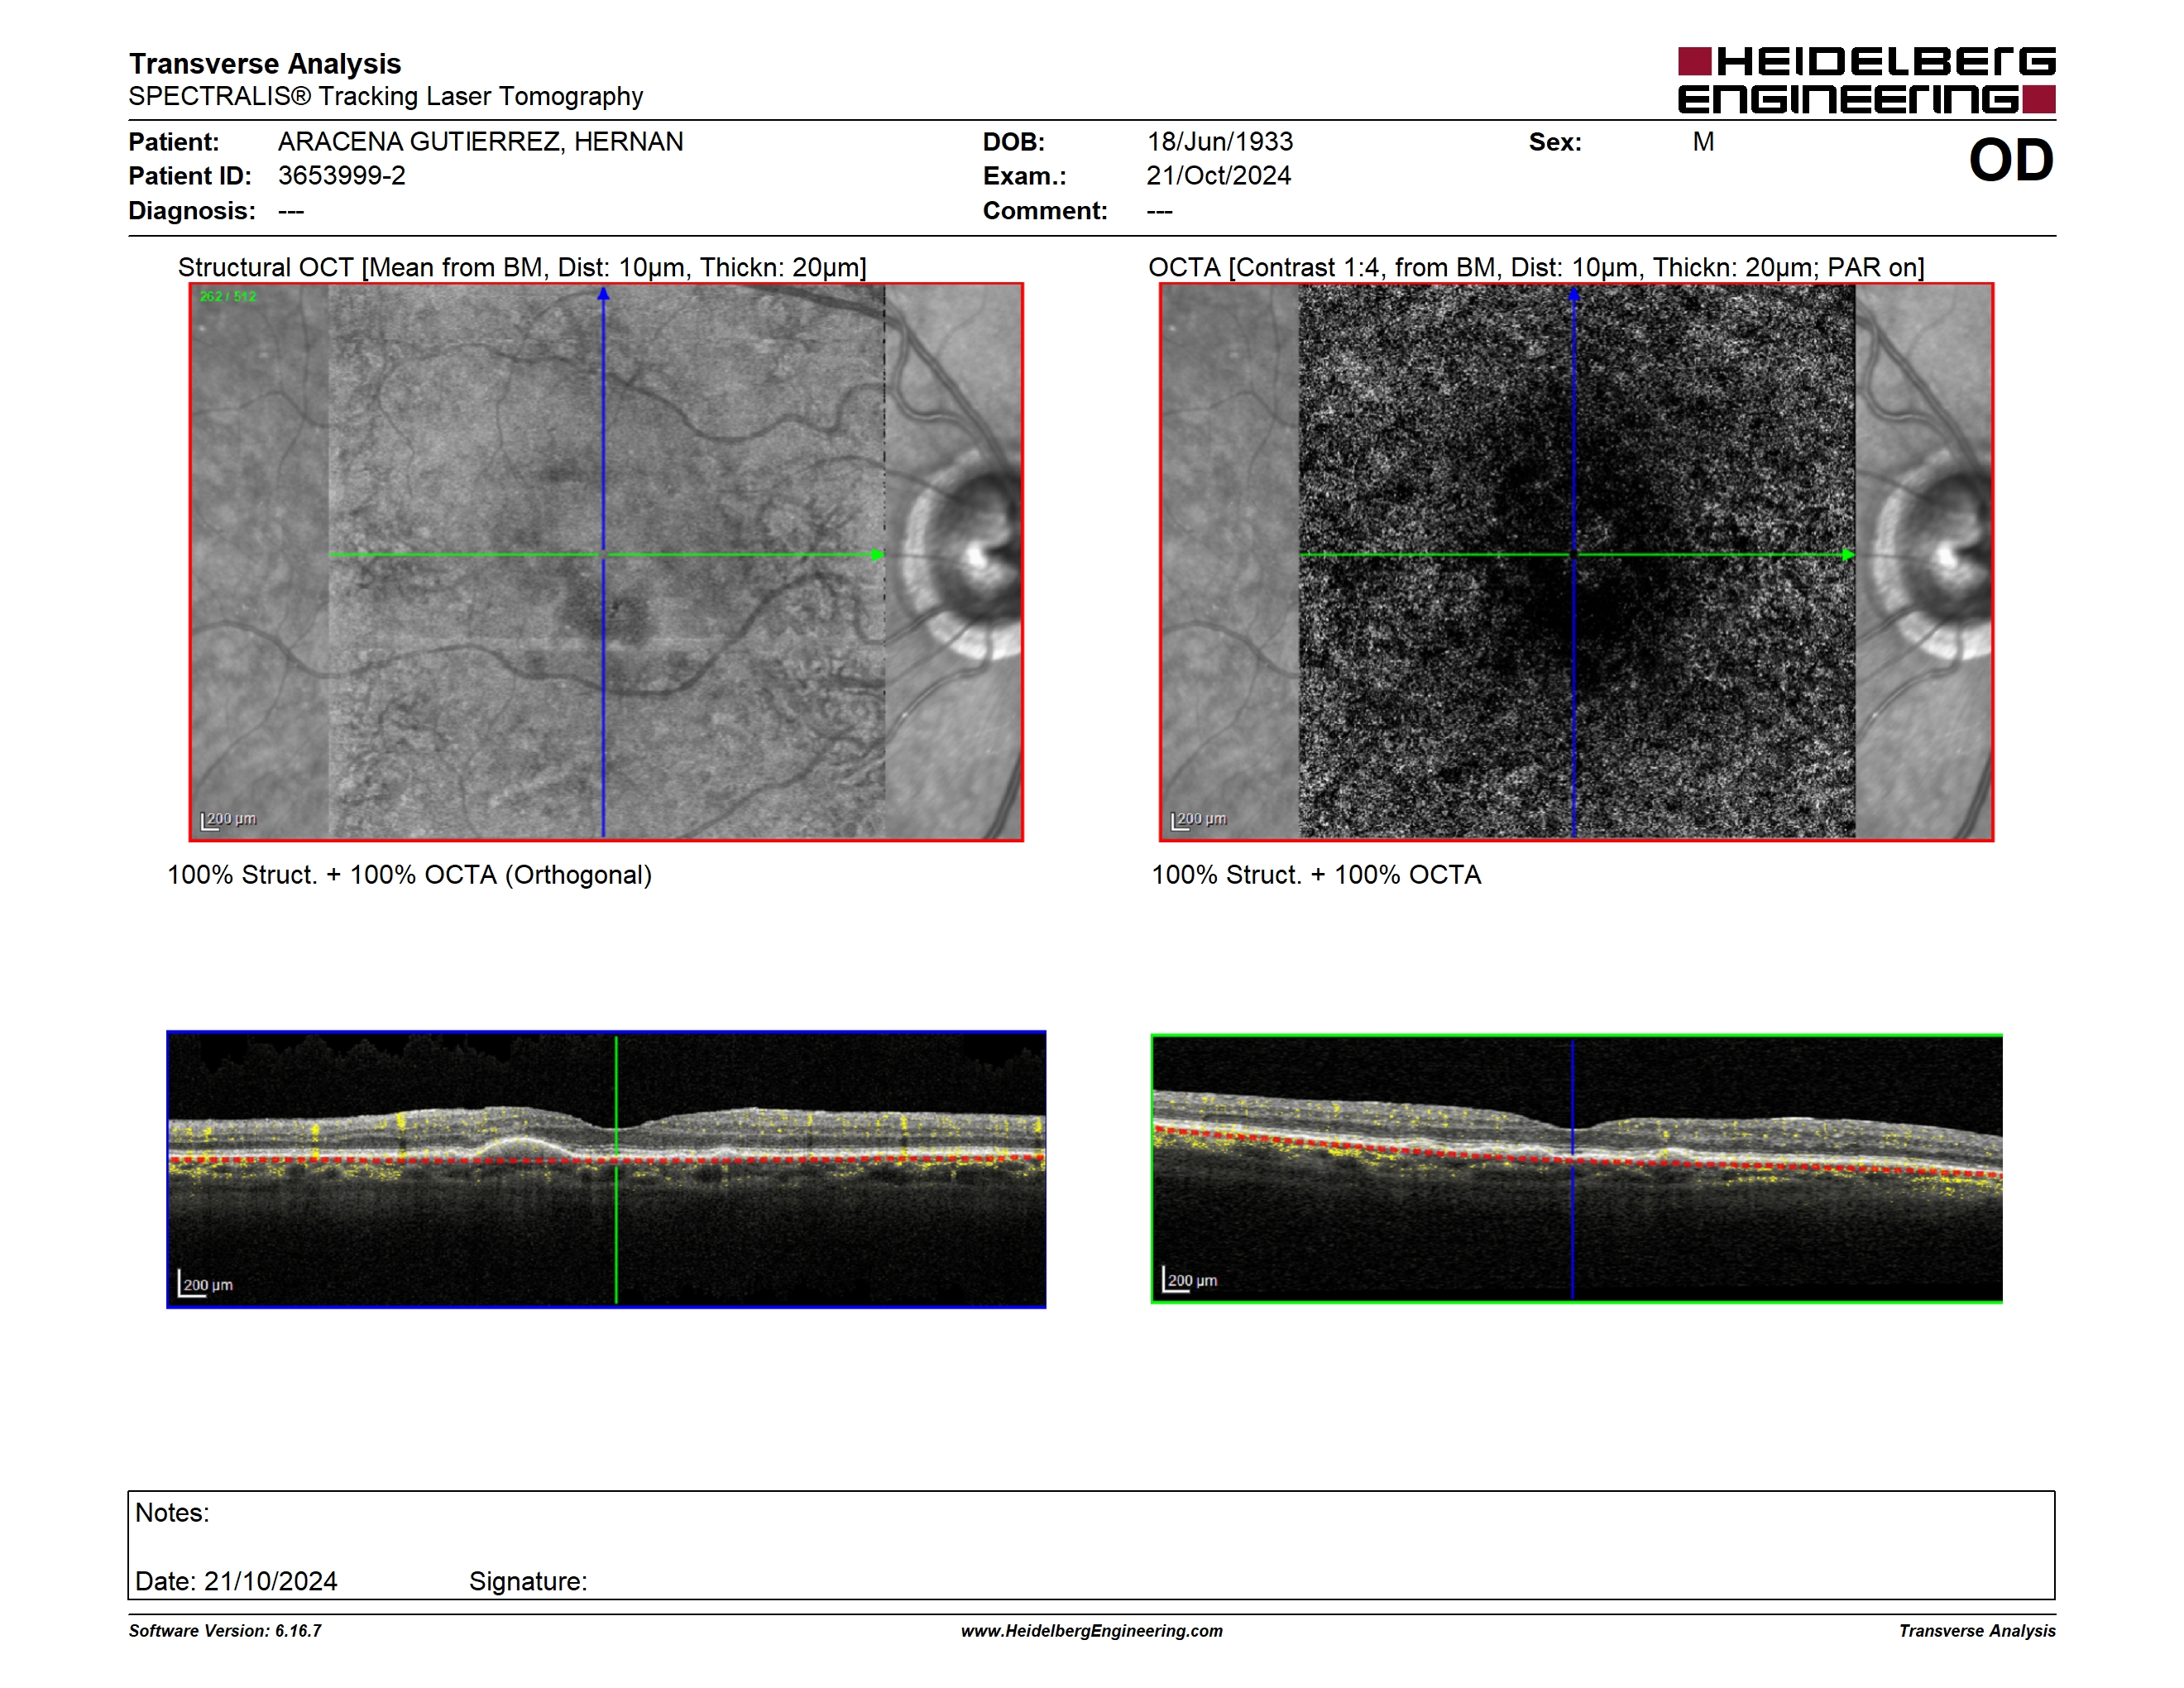Image resolution: width=2184 pixels, height=1688 pixels.
Task: Click the blue arrowhead atop Structural OCT image
Action: (603, 294)
